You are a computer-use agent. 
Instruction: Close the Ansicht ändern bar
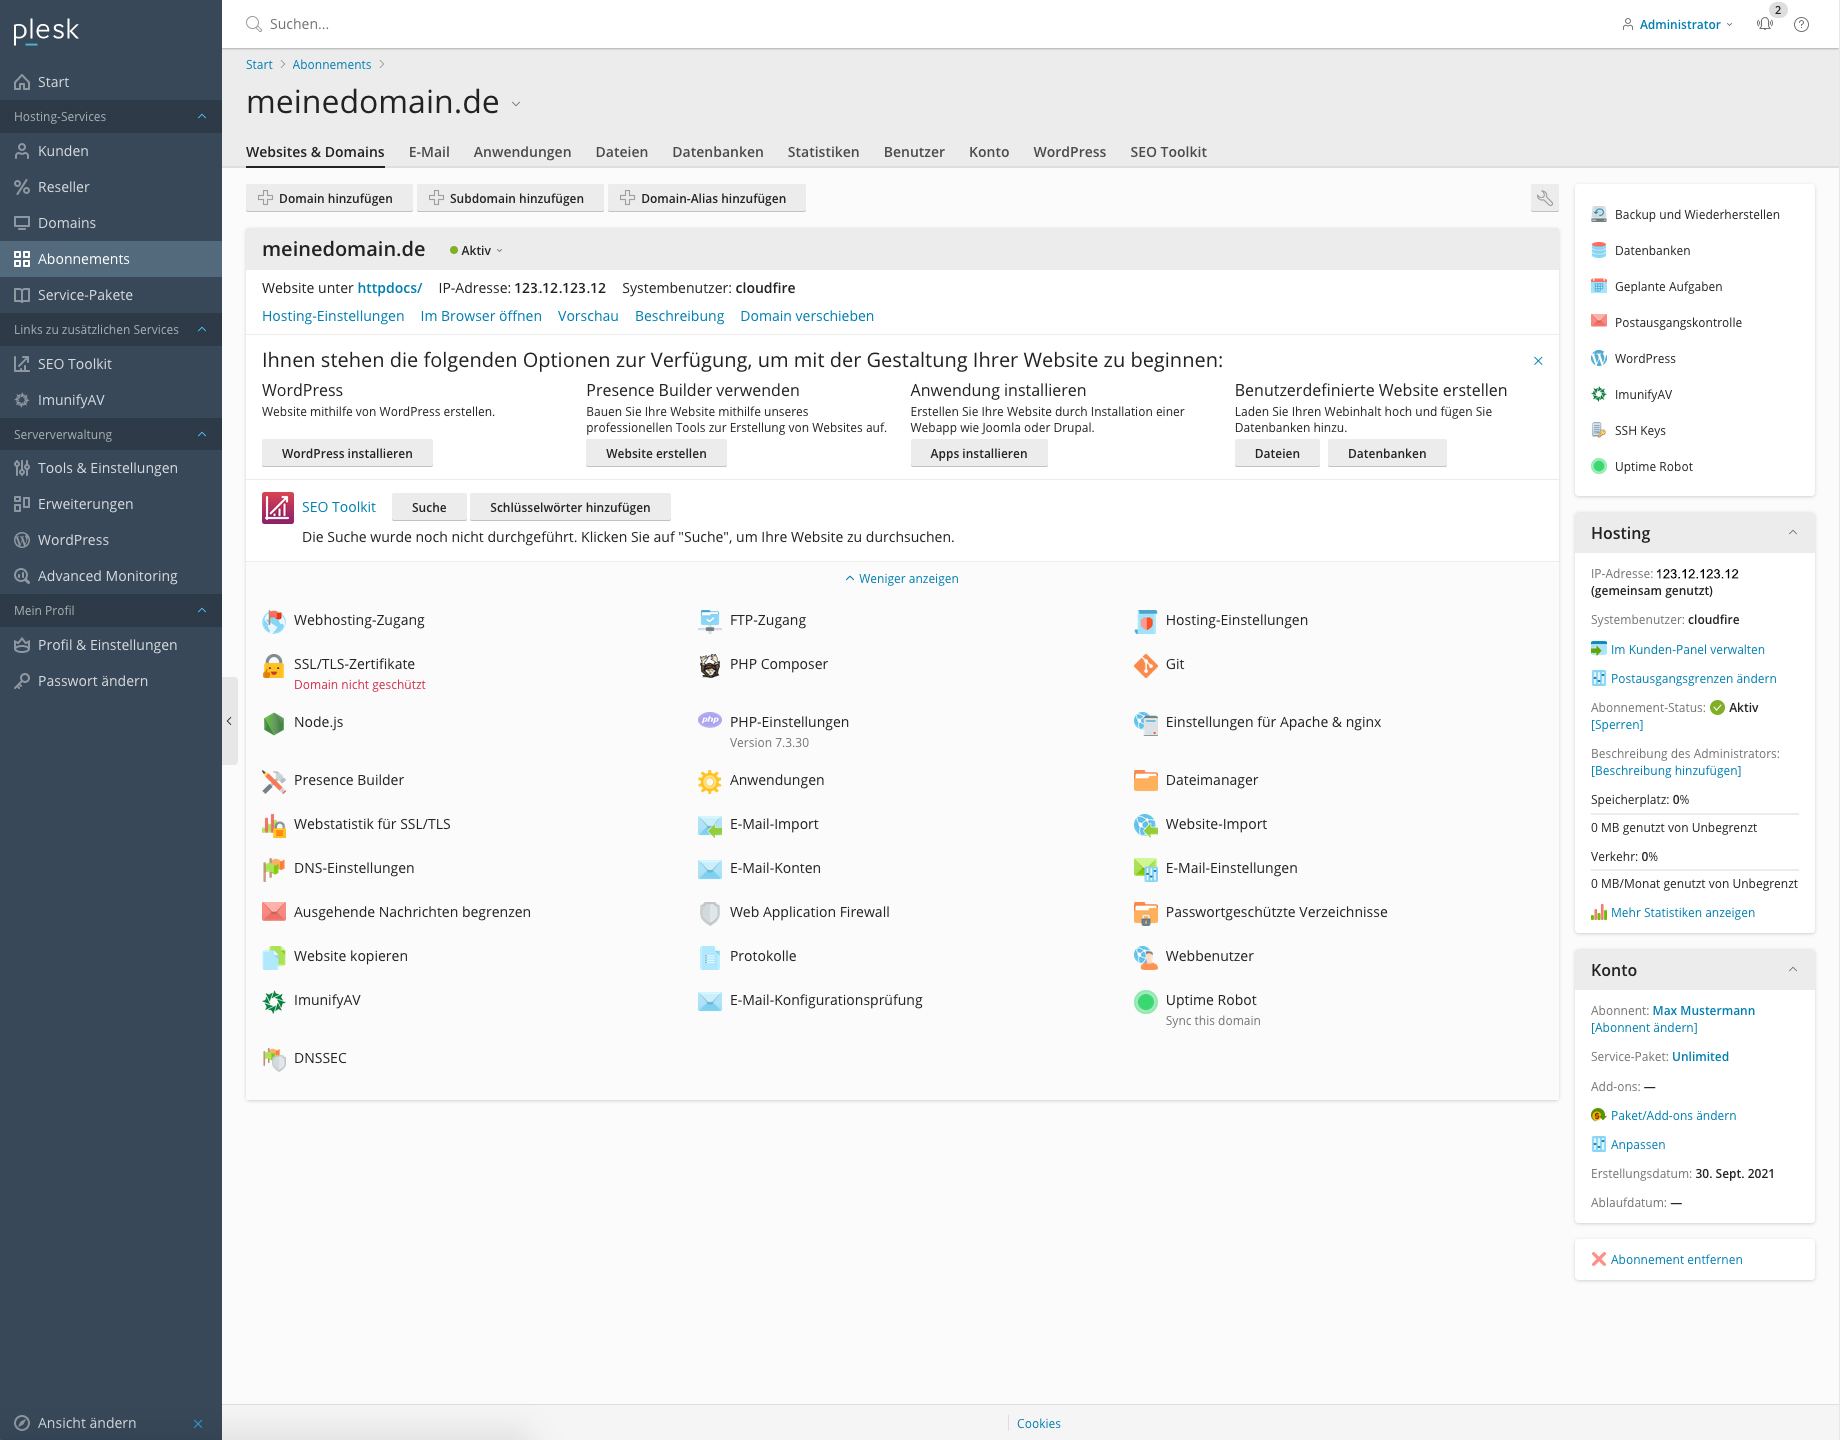198,1424
